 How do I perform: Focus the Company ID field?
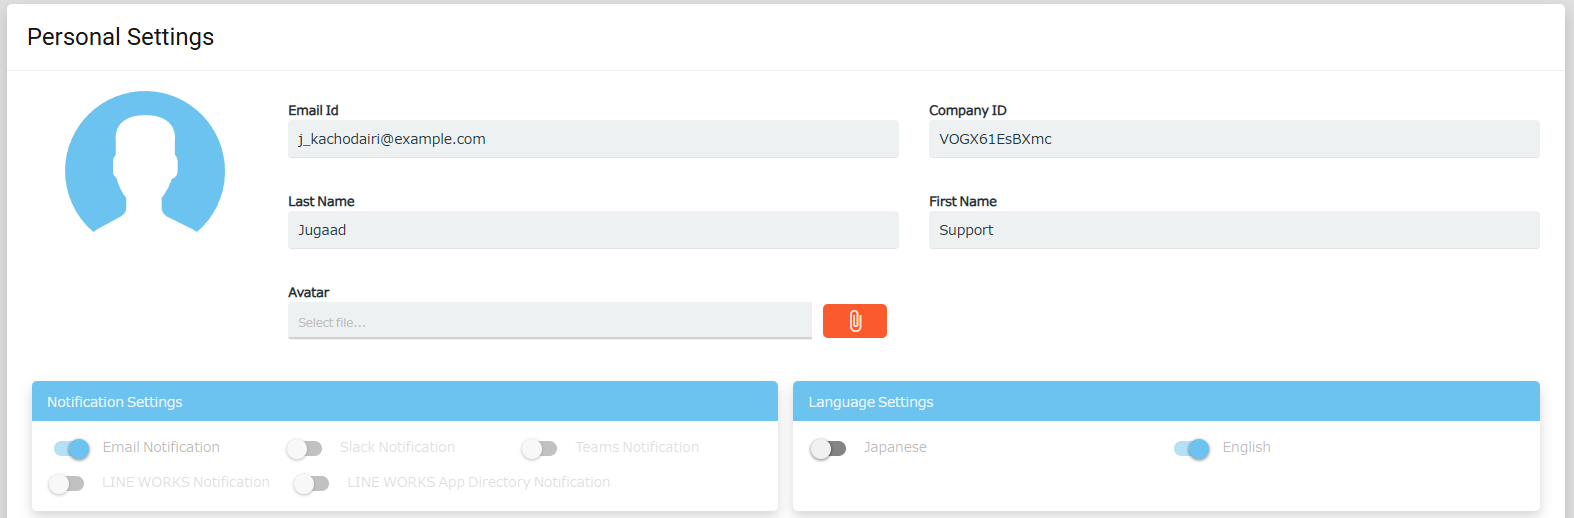[x=1234, y=139]
